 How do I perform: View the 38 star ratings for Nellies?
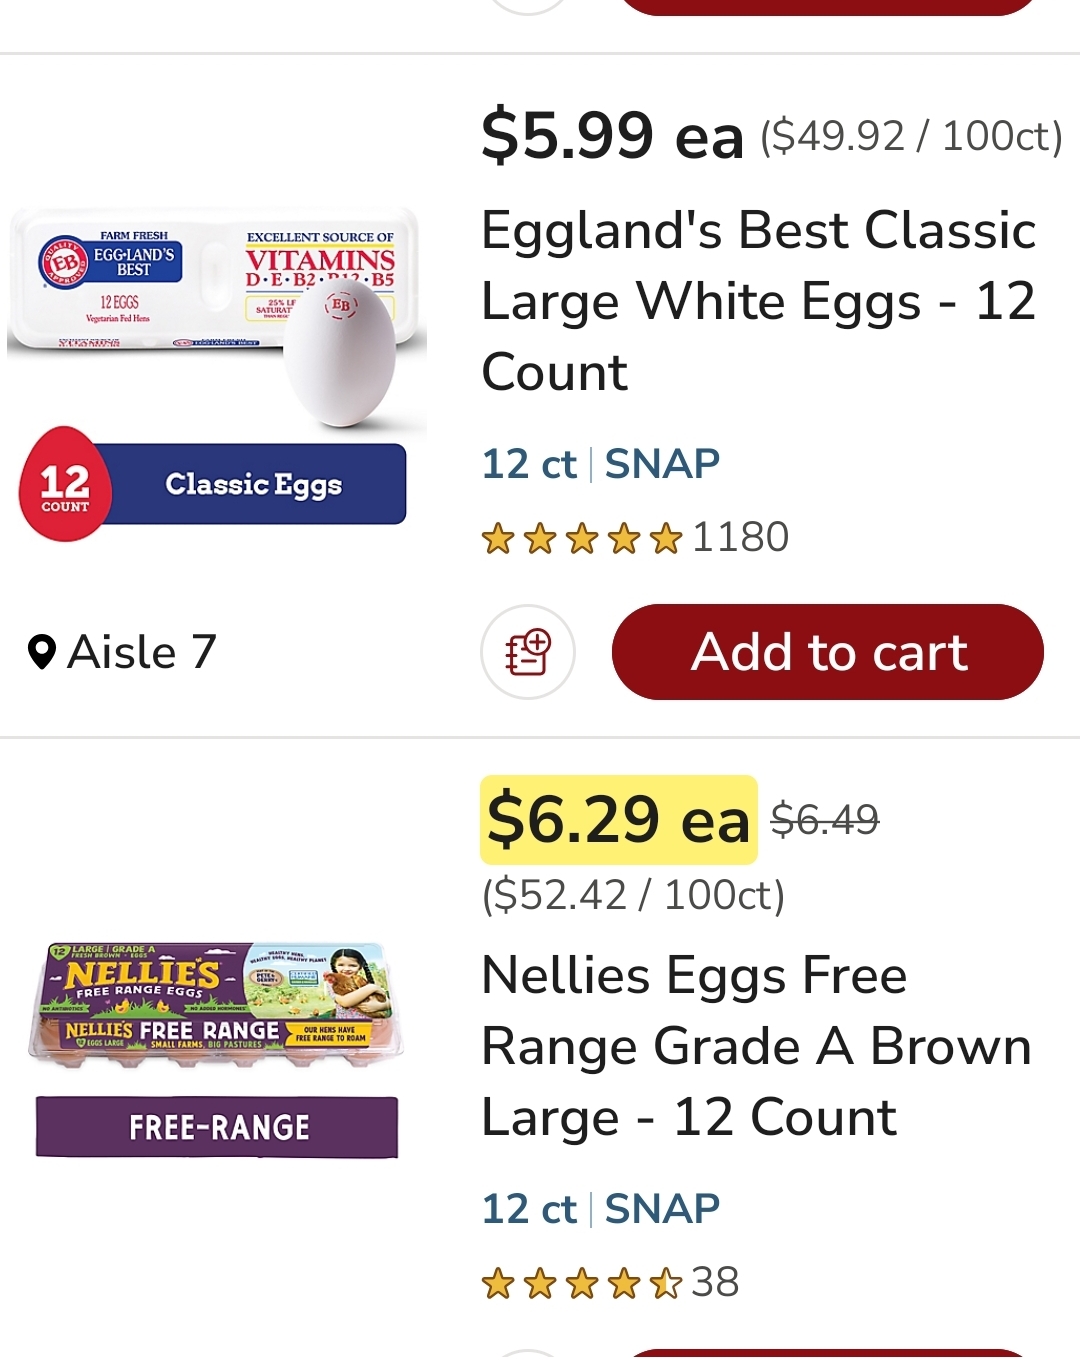[x=610, y=1283]
